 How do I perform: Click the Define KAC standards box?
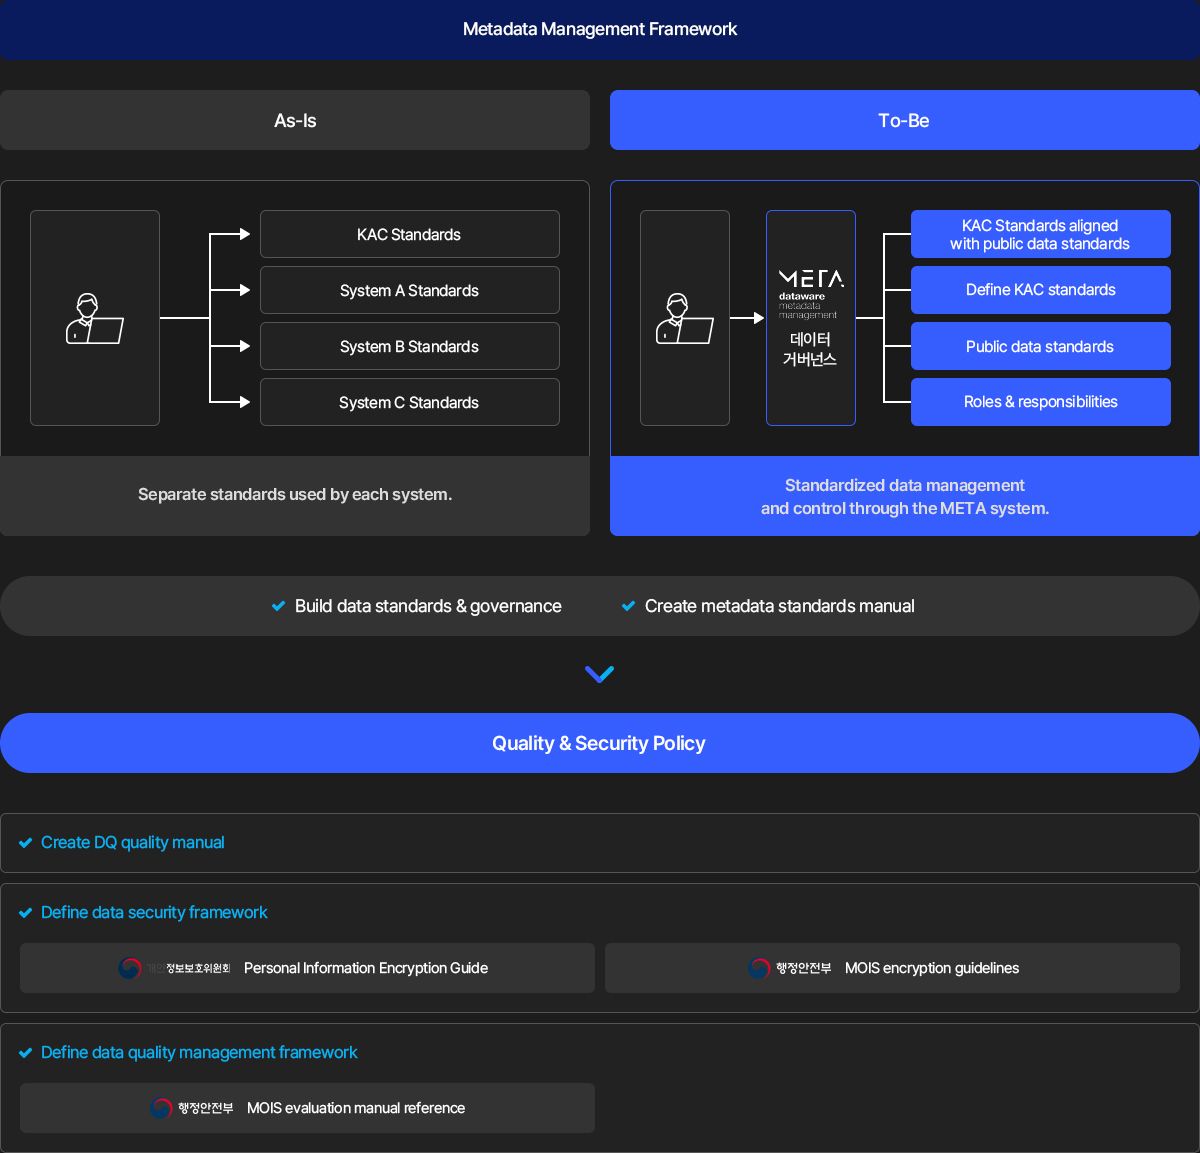[1041, 290]
